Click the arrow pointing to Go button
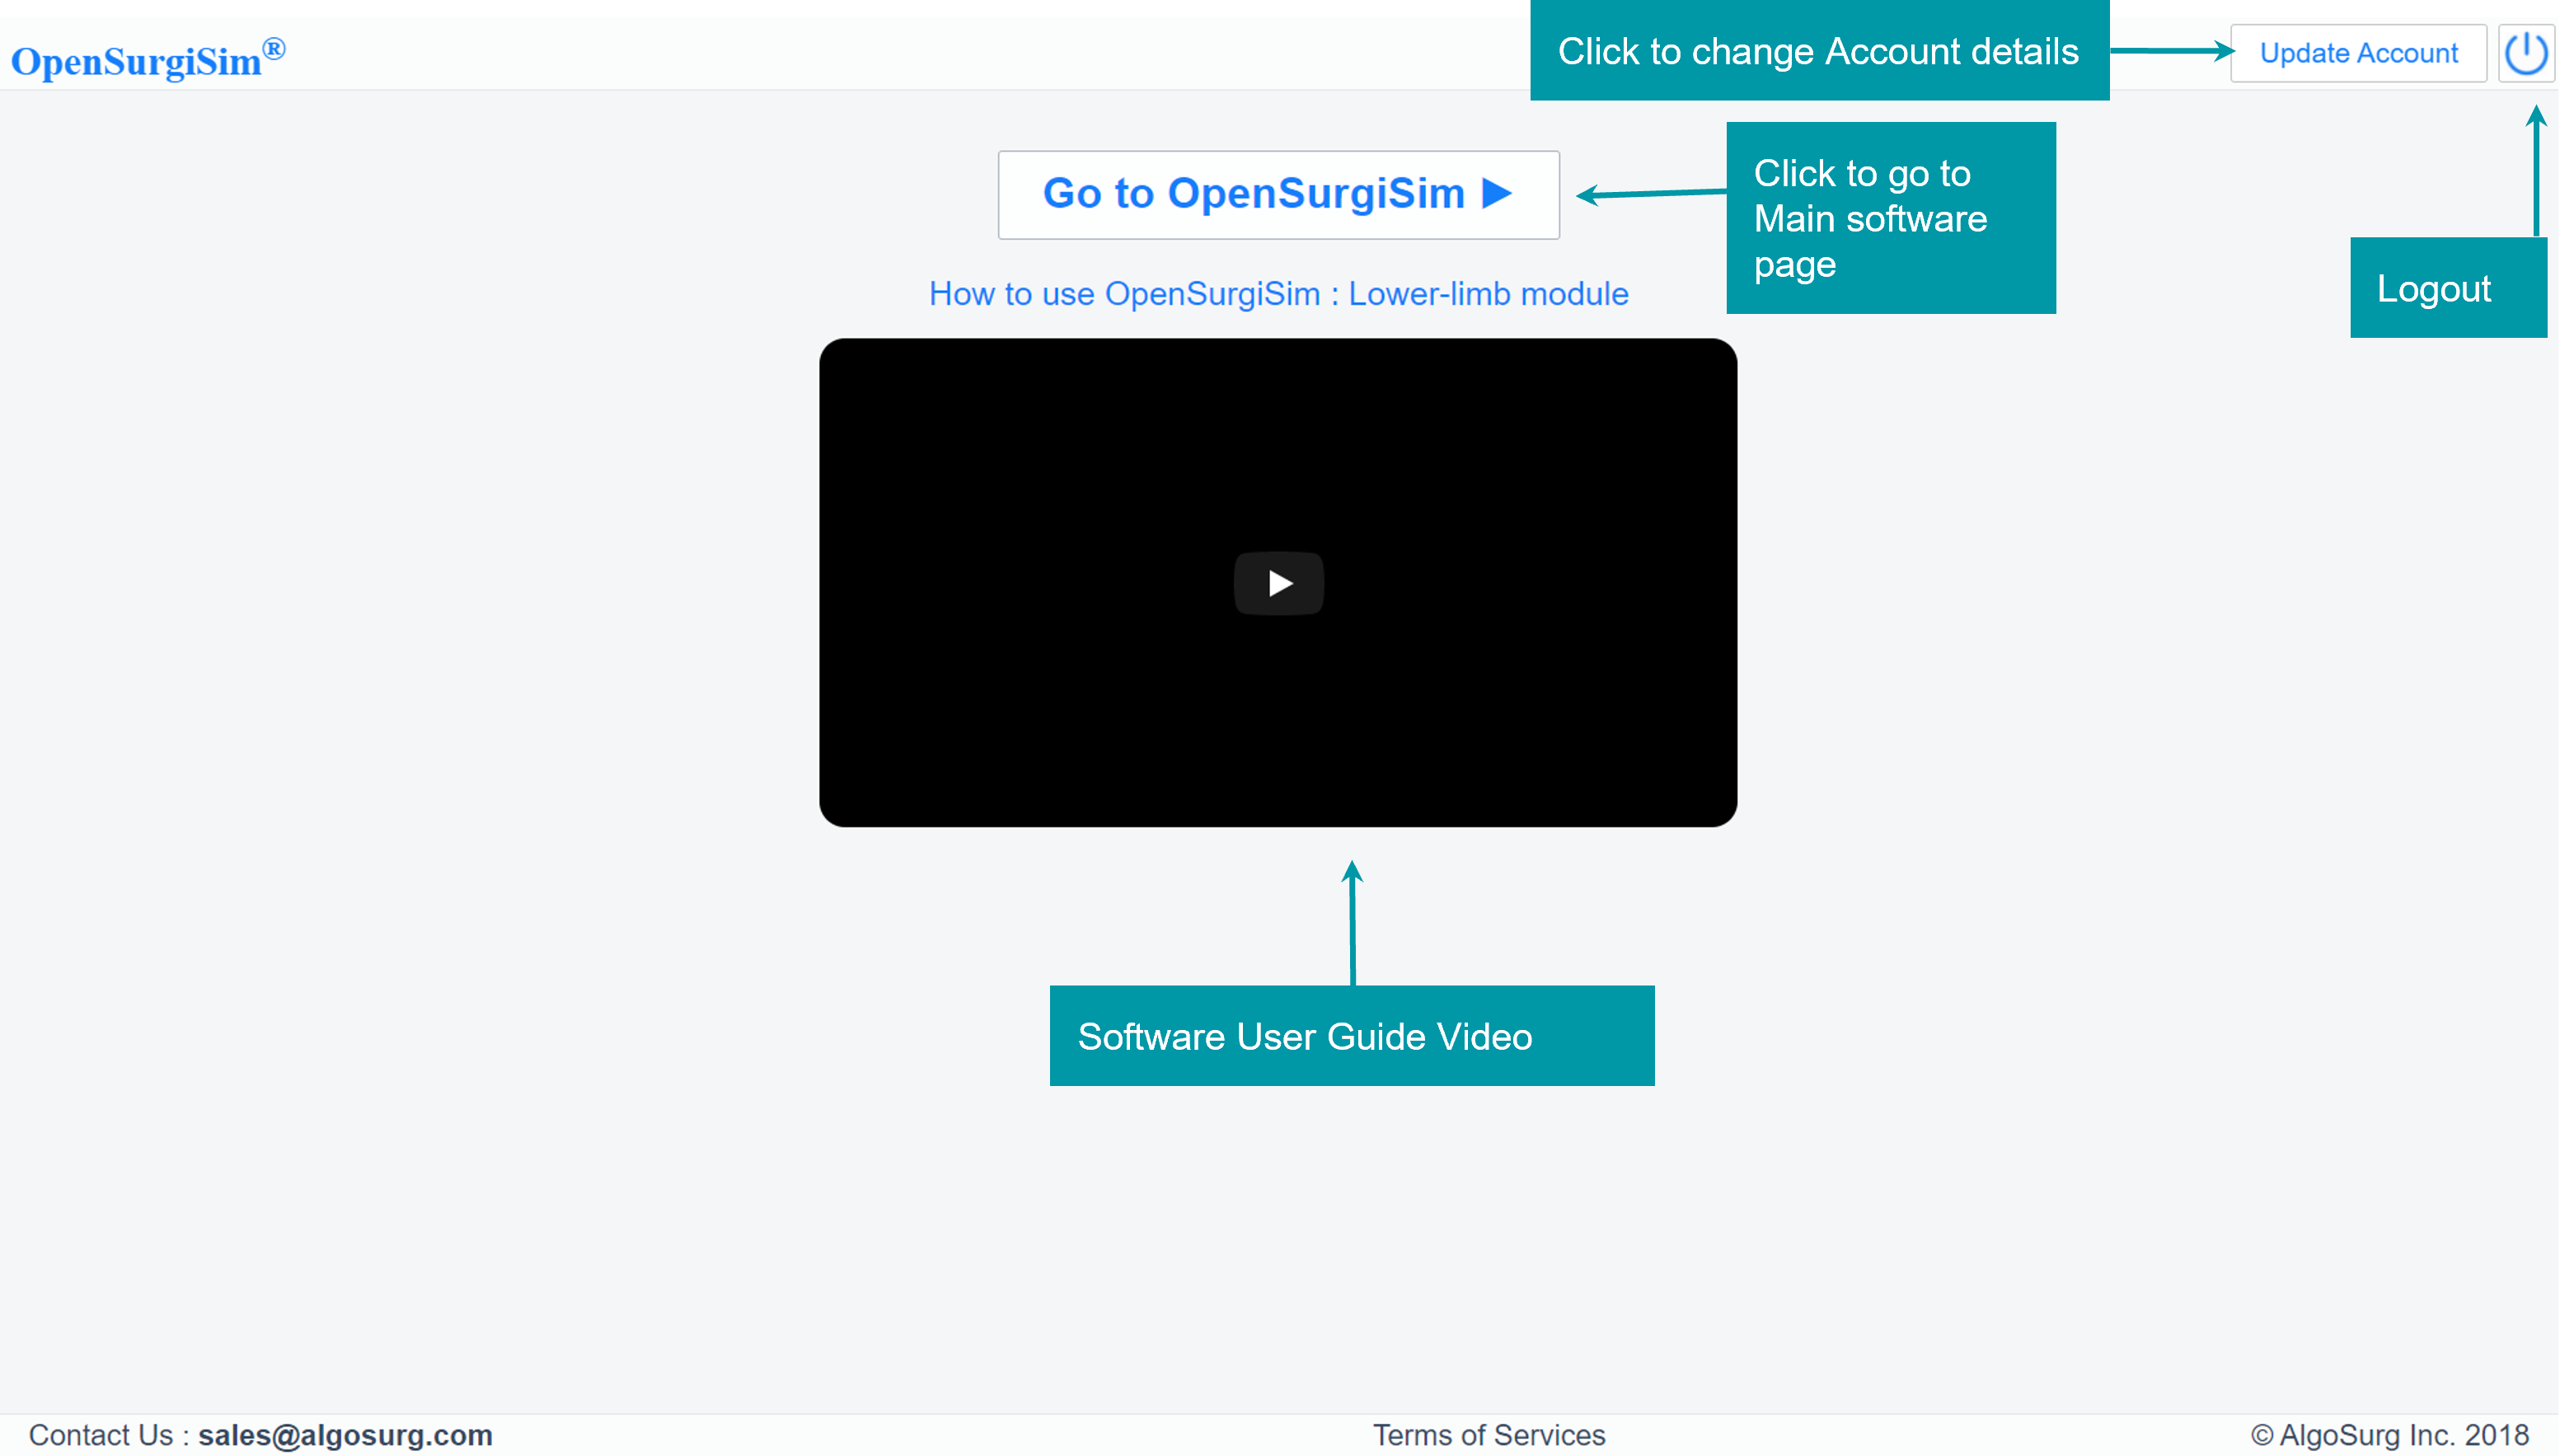Image resolution: width=2560 pixels, height=1456 pixels. (x=1650, y=193)
